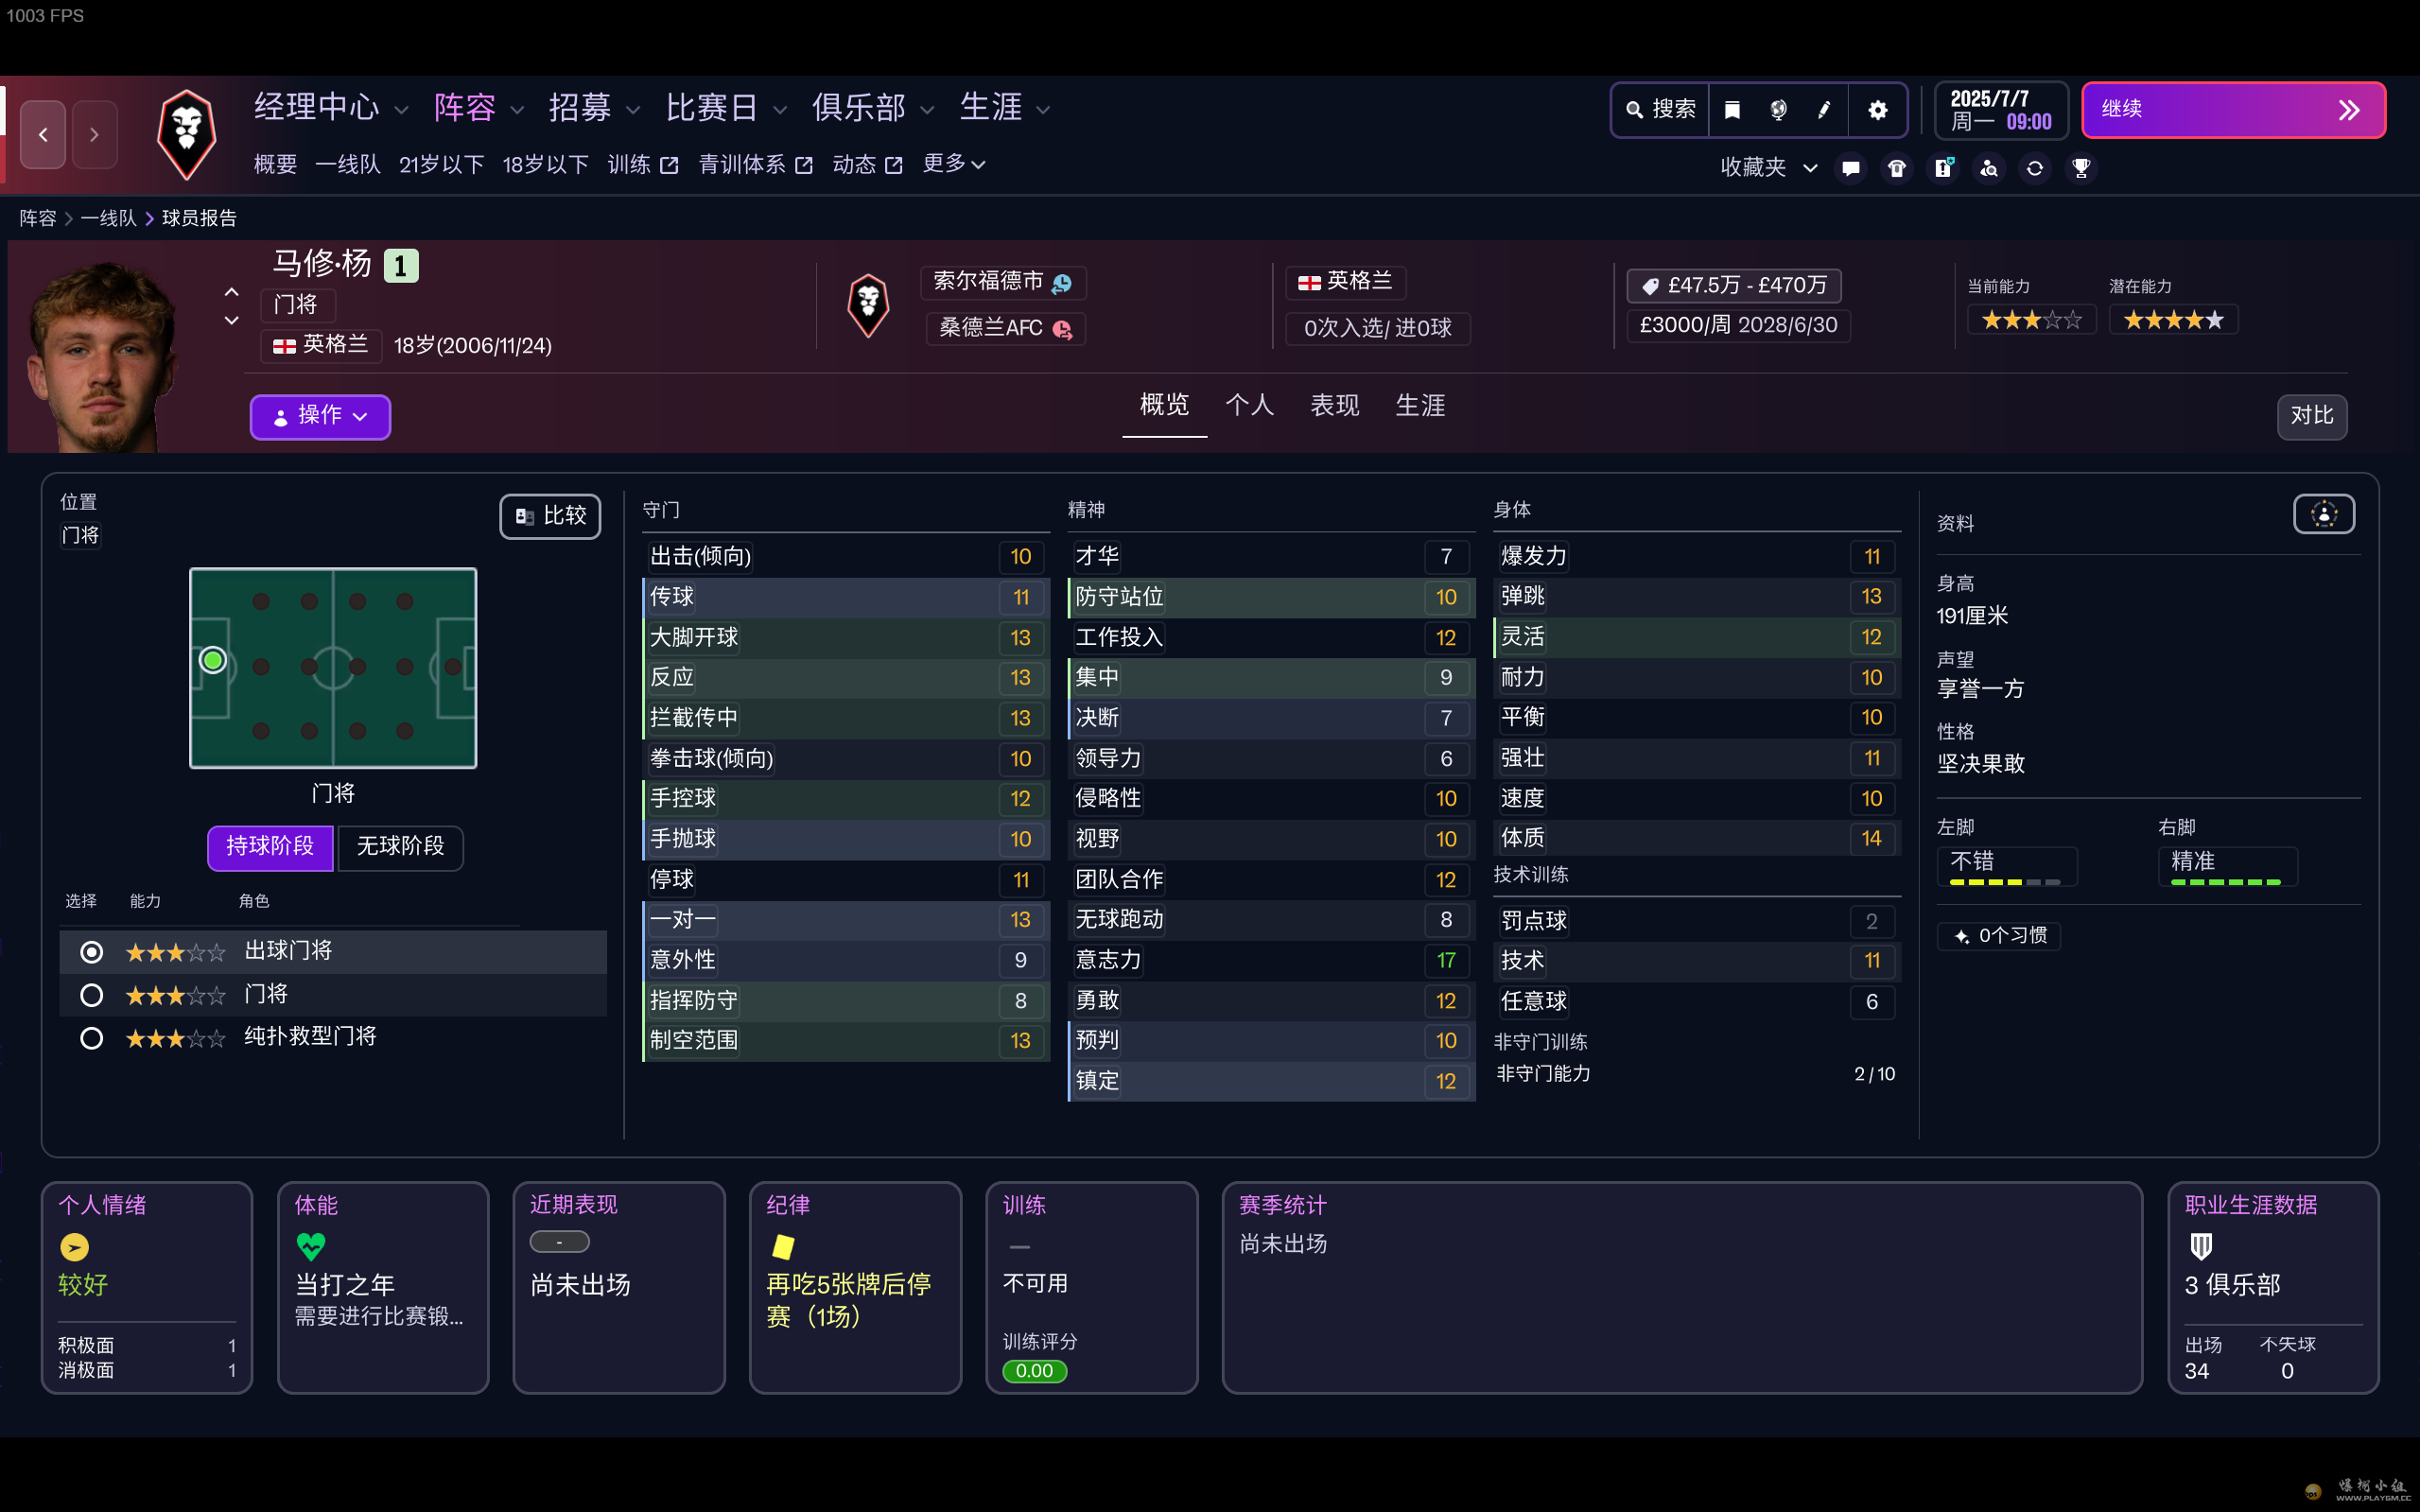Click the pencil edit icon in the top bar
The width and height of the screenshot is (2420, 1512).
pyautogui.click(x=1824, y=110)
